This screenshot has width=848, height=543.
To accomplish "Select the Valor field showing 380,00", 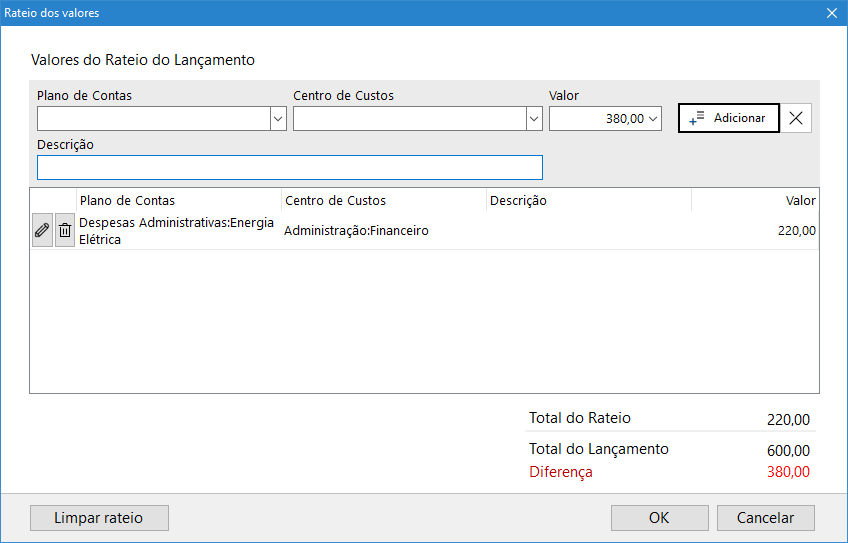I will [x=598, y=118].
